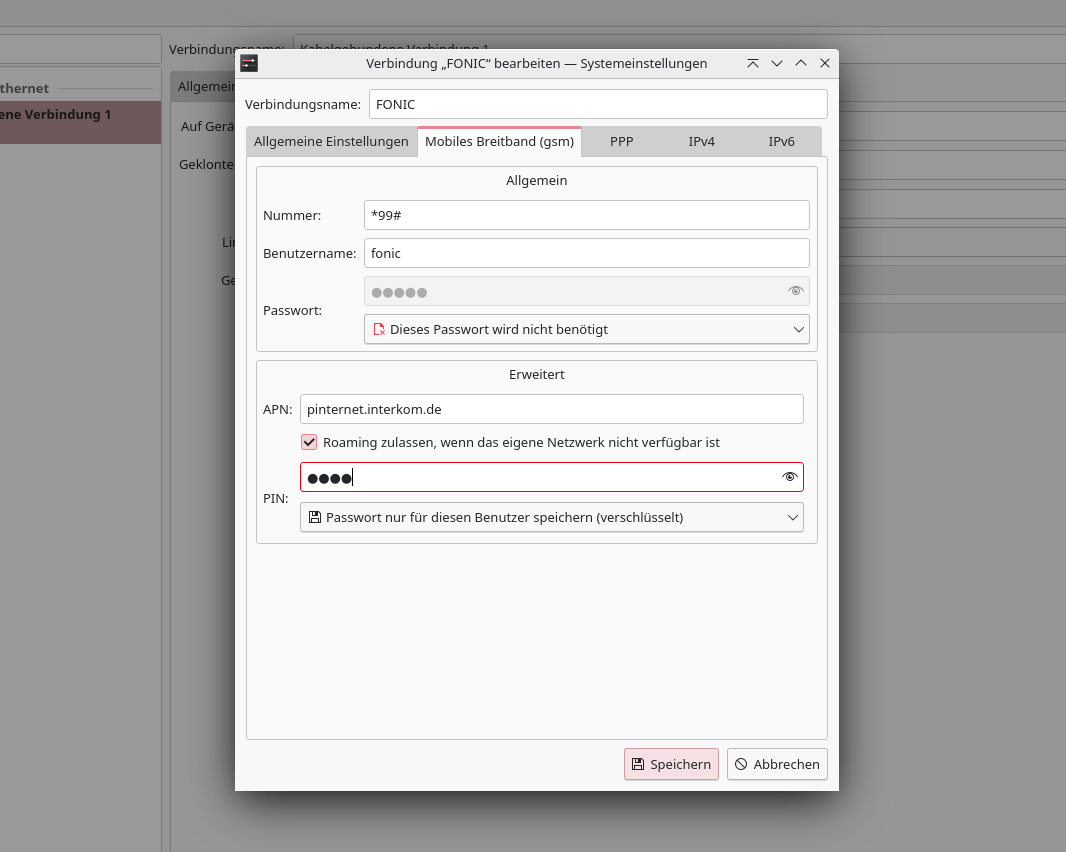Click the Abbrechen button
The height and width of the screenshot is (852, 1066).
coord(777,764)
